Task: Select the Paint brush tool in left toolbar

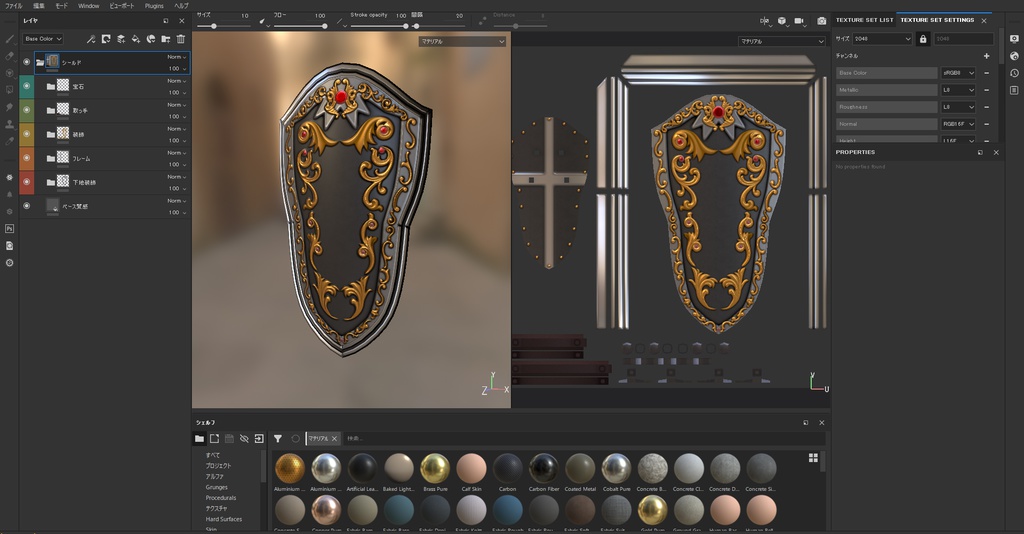Action: click(9, 39)
